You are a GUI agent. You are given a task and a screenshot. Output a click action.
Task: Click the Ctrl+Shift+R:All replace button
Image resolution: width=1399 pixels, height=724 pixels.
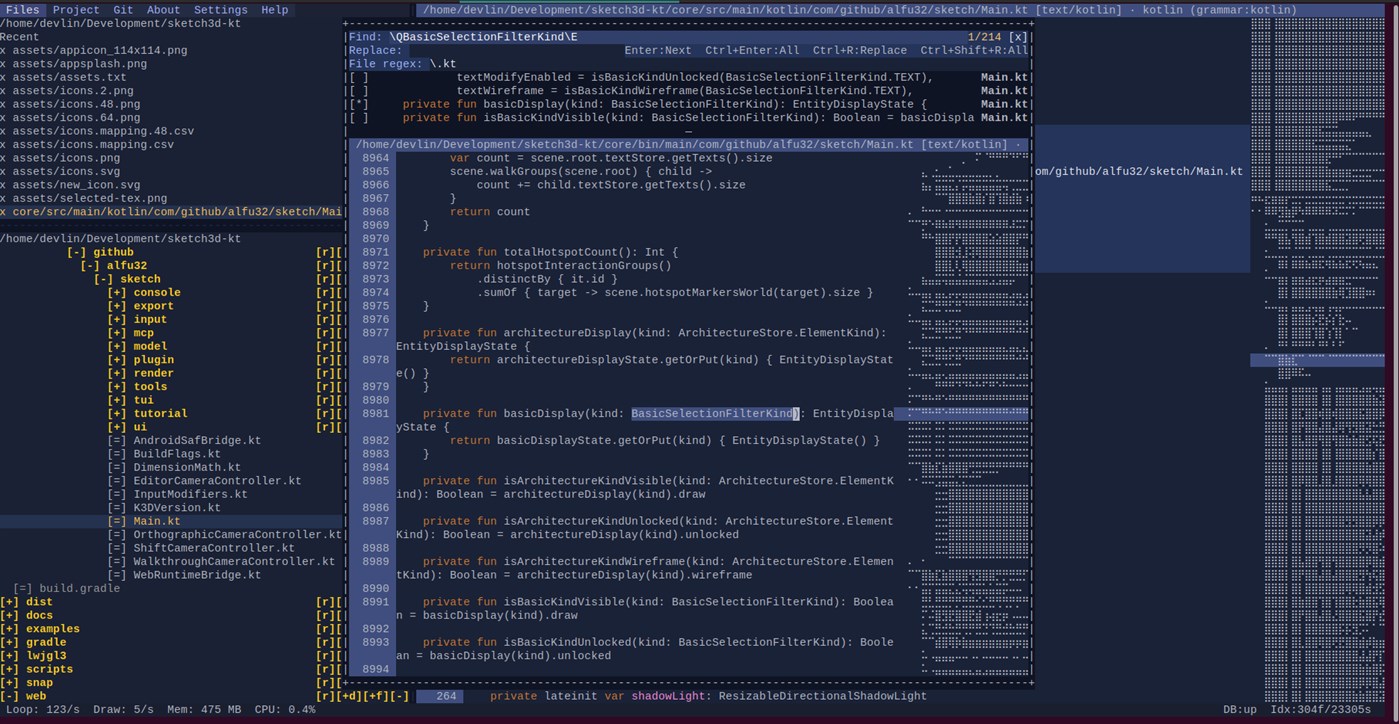point(974,50)
